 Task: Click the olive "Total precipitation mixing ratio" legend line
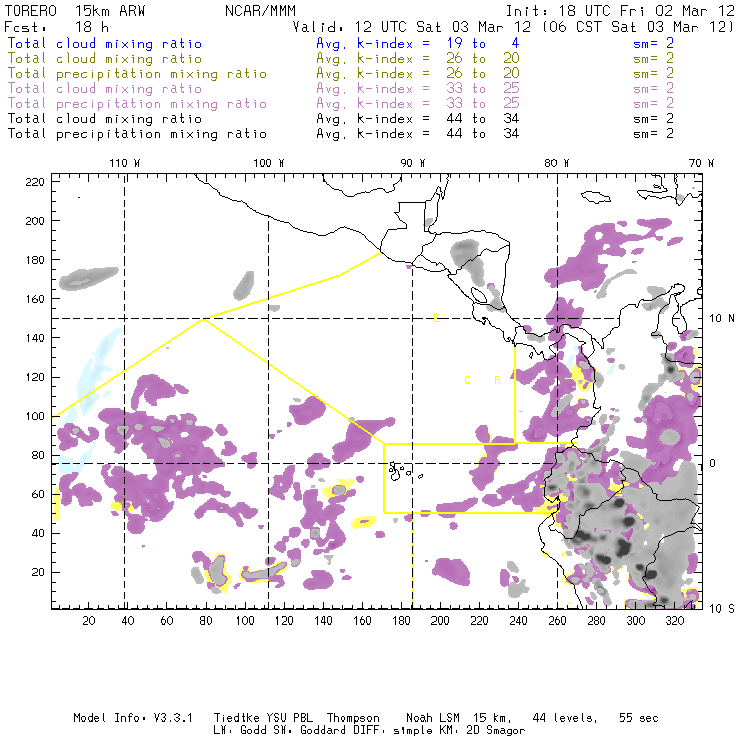coord(137,74)
